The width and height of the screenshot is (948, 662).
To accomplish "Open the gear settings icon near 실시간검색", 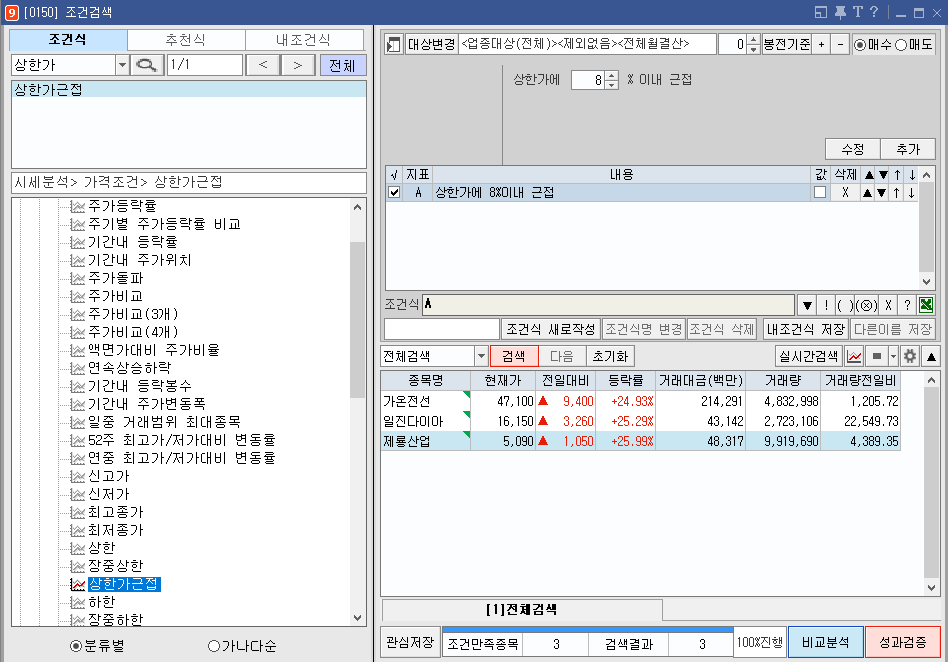I will click(x=910, y=356).
